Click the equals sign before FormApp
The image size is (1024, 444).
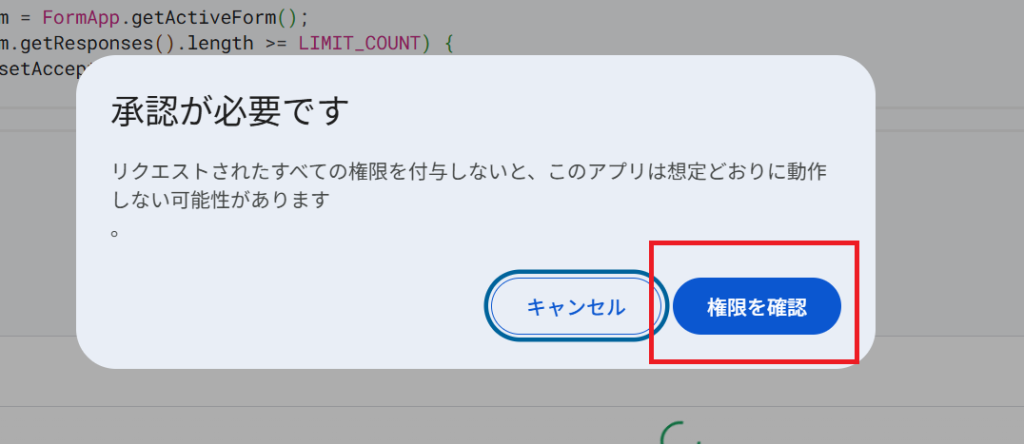(25, 18)
